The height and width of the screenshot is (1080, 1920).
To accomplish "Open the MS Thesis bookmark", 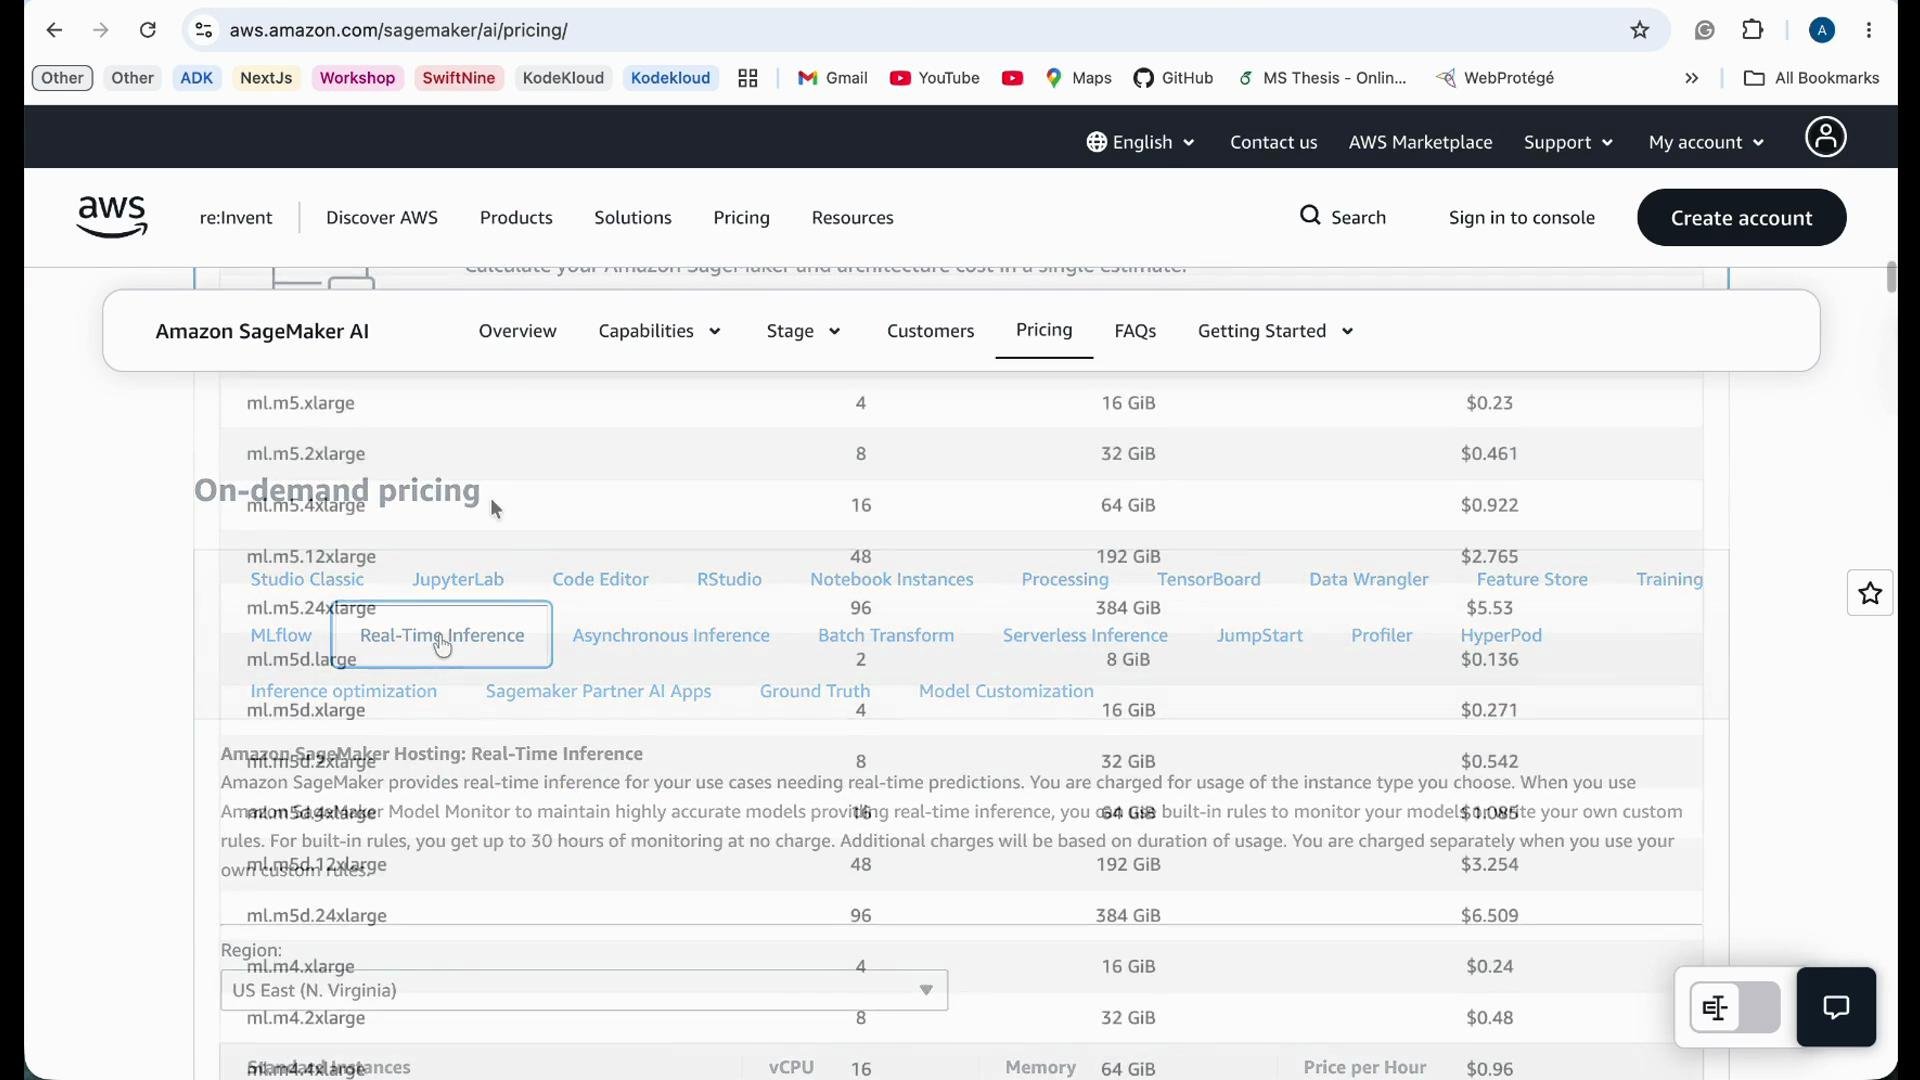I will pos(1323,79).
